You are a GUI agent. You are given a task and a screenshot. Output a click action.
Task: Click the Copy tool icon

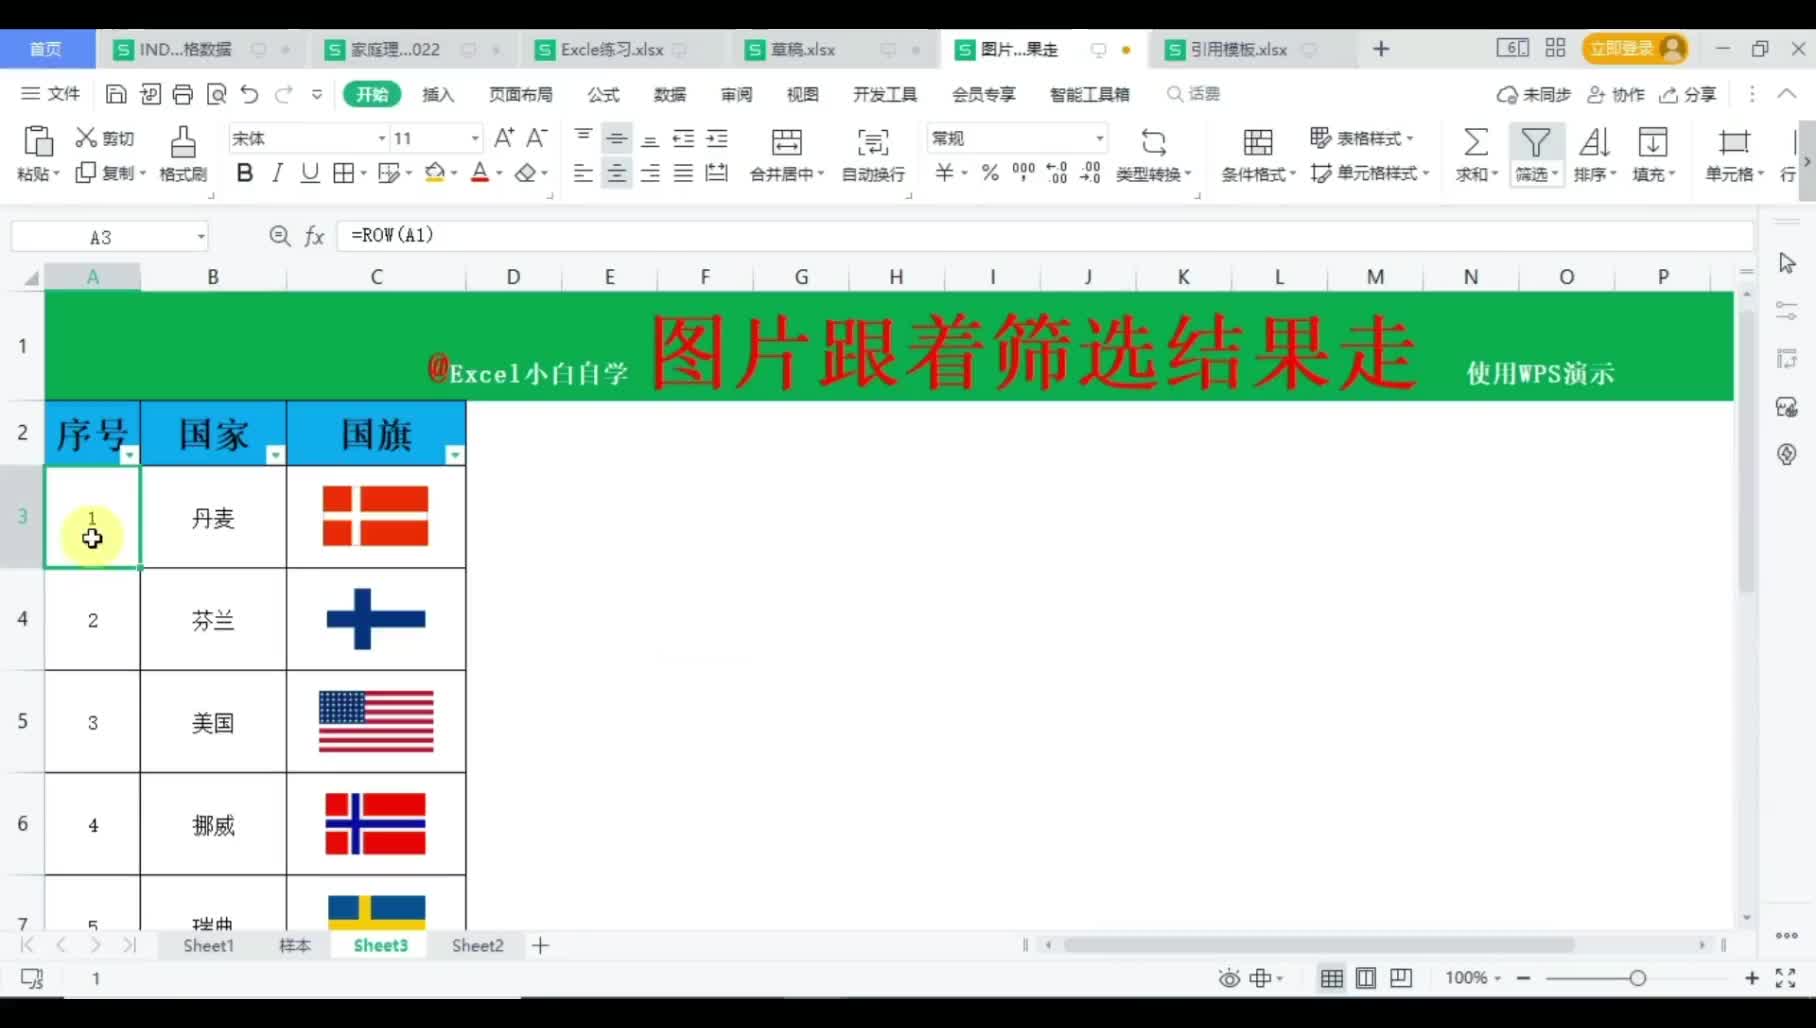86,173
